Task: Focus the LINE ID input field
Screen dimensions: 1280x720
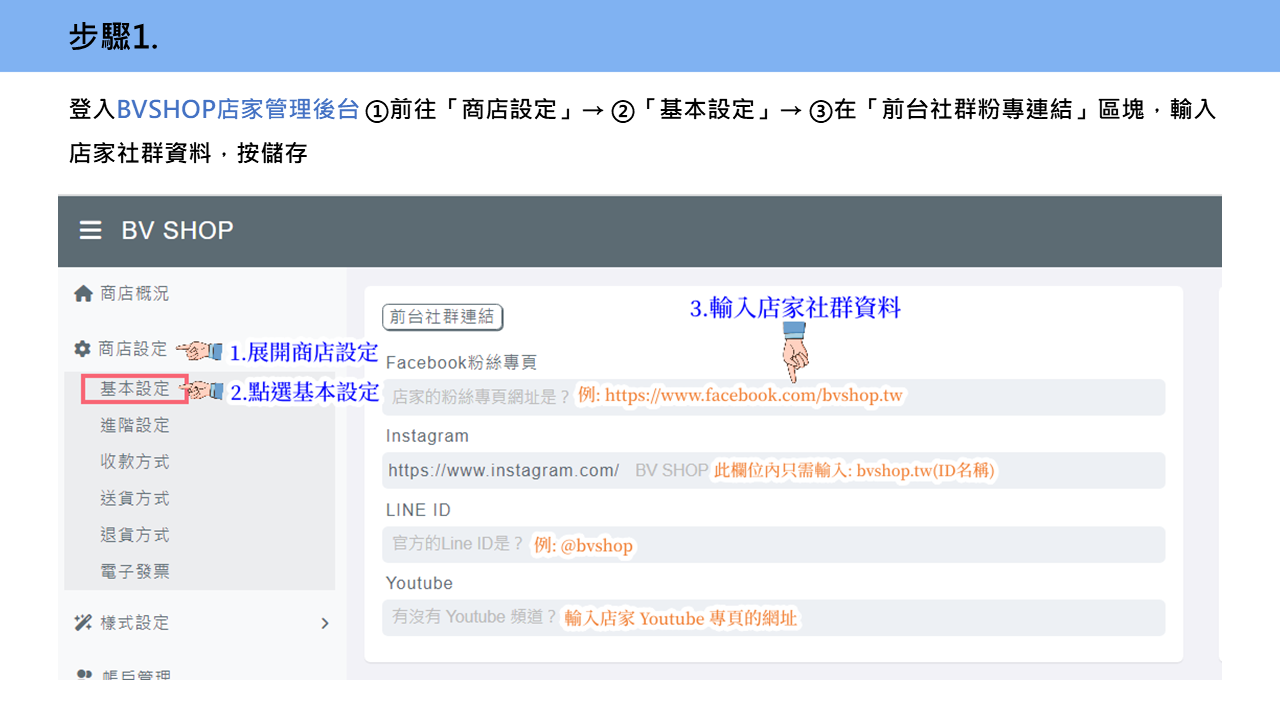Action: pyautogui.click(x=774, y=545)
